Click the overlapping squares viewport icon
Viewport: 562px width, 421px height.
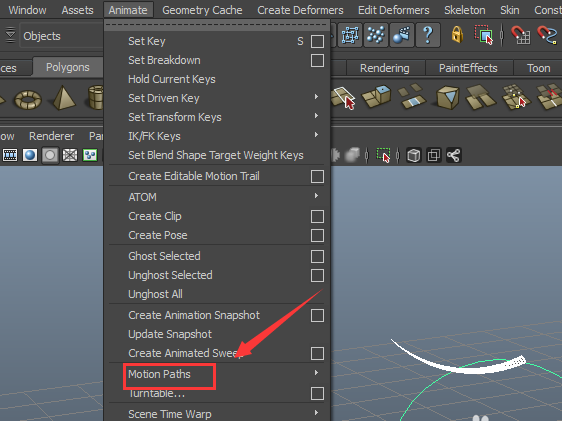[x=434, y=155]
